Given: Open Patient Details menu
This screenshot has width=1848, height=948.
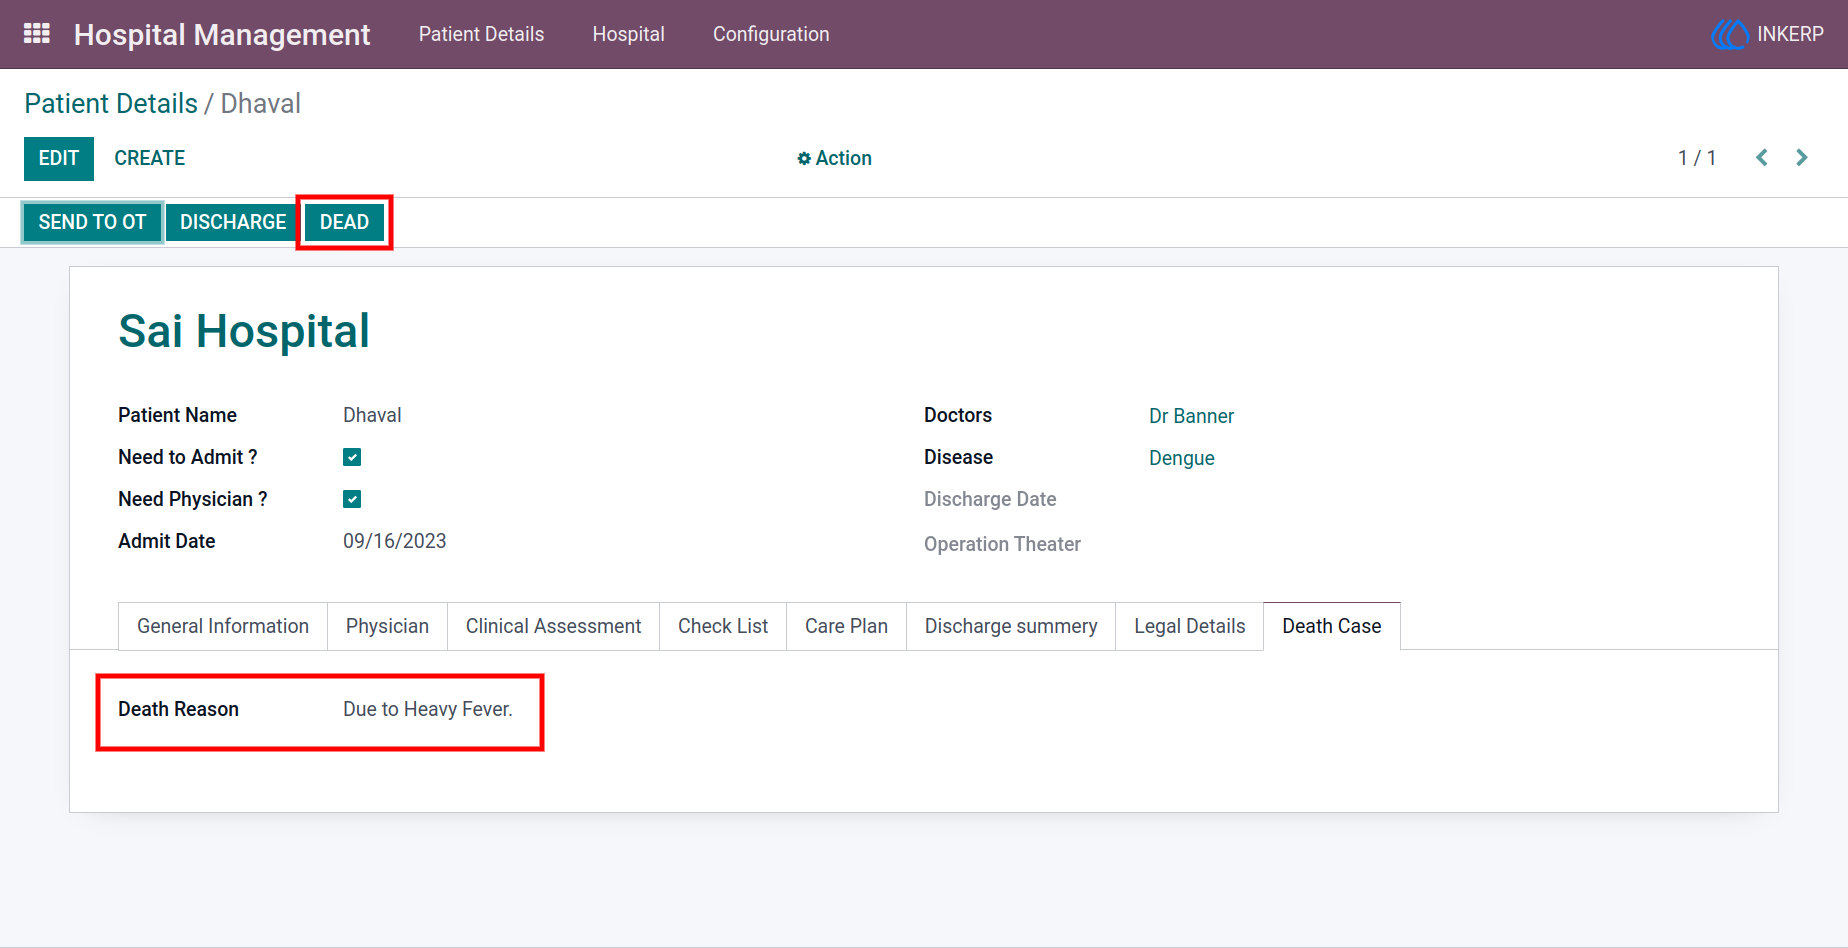Looking at the screenshot, I should 481,34.
